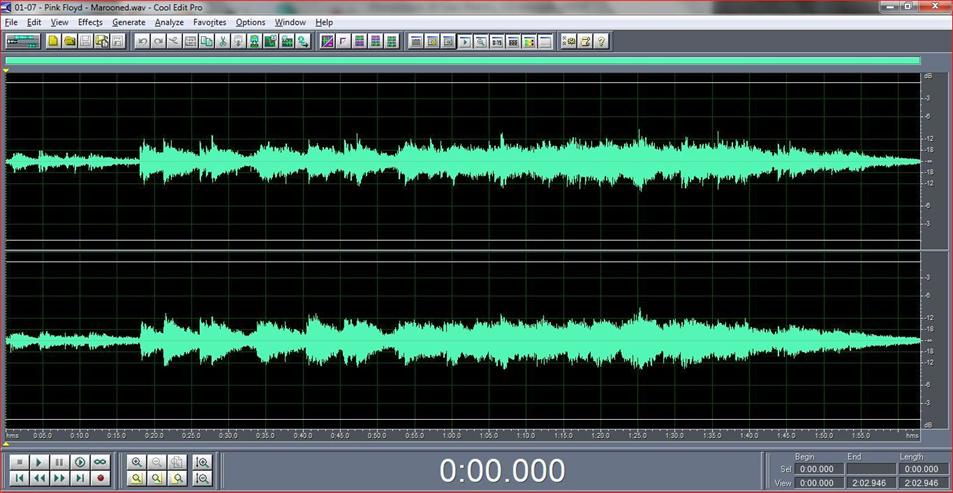Image resolution: width=953 pixels, height=493 pixels.
Task: Click the left channel waveform
Action: coord(462,162)
